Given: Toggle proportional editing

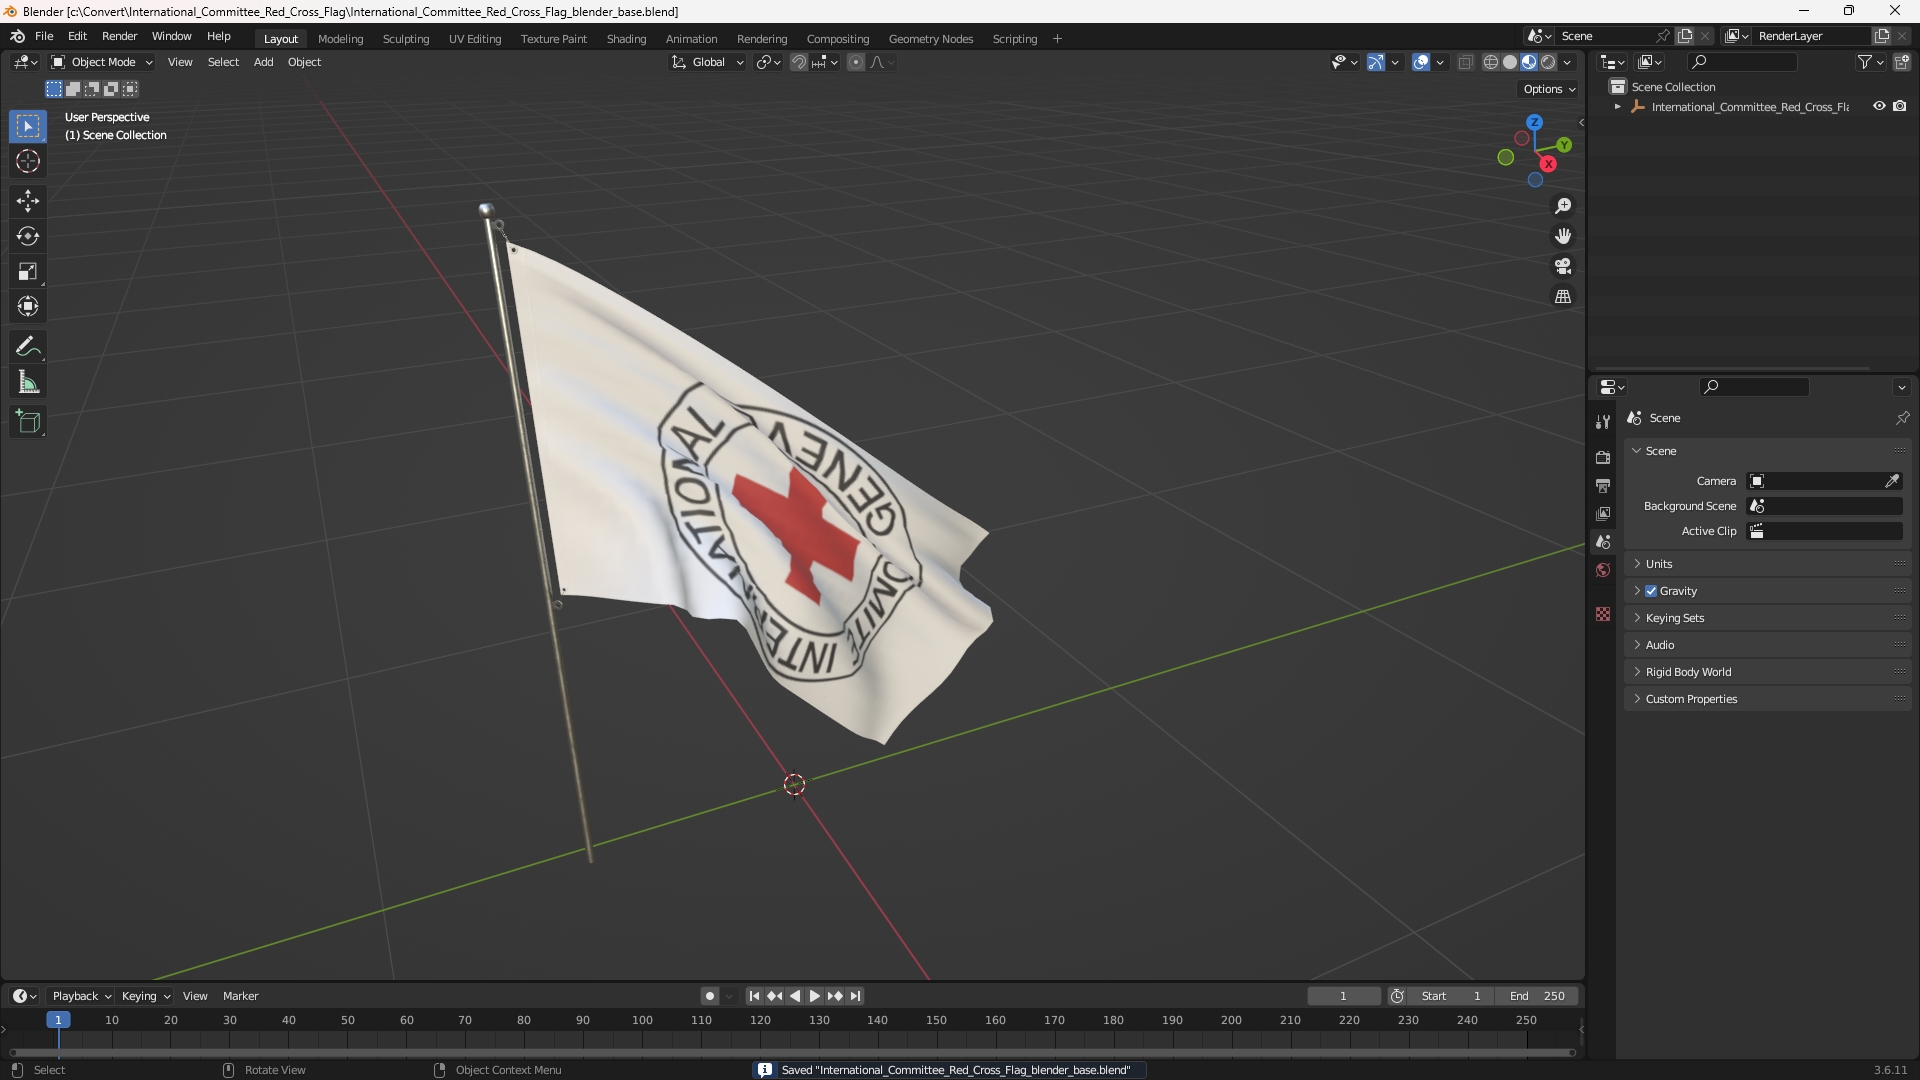Looking at the screenshot, I should pyautogui.click(x=856, y=62).
